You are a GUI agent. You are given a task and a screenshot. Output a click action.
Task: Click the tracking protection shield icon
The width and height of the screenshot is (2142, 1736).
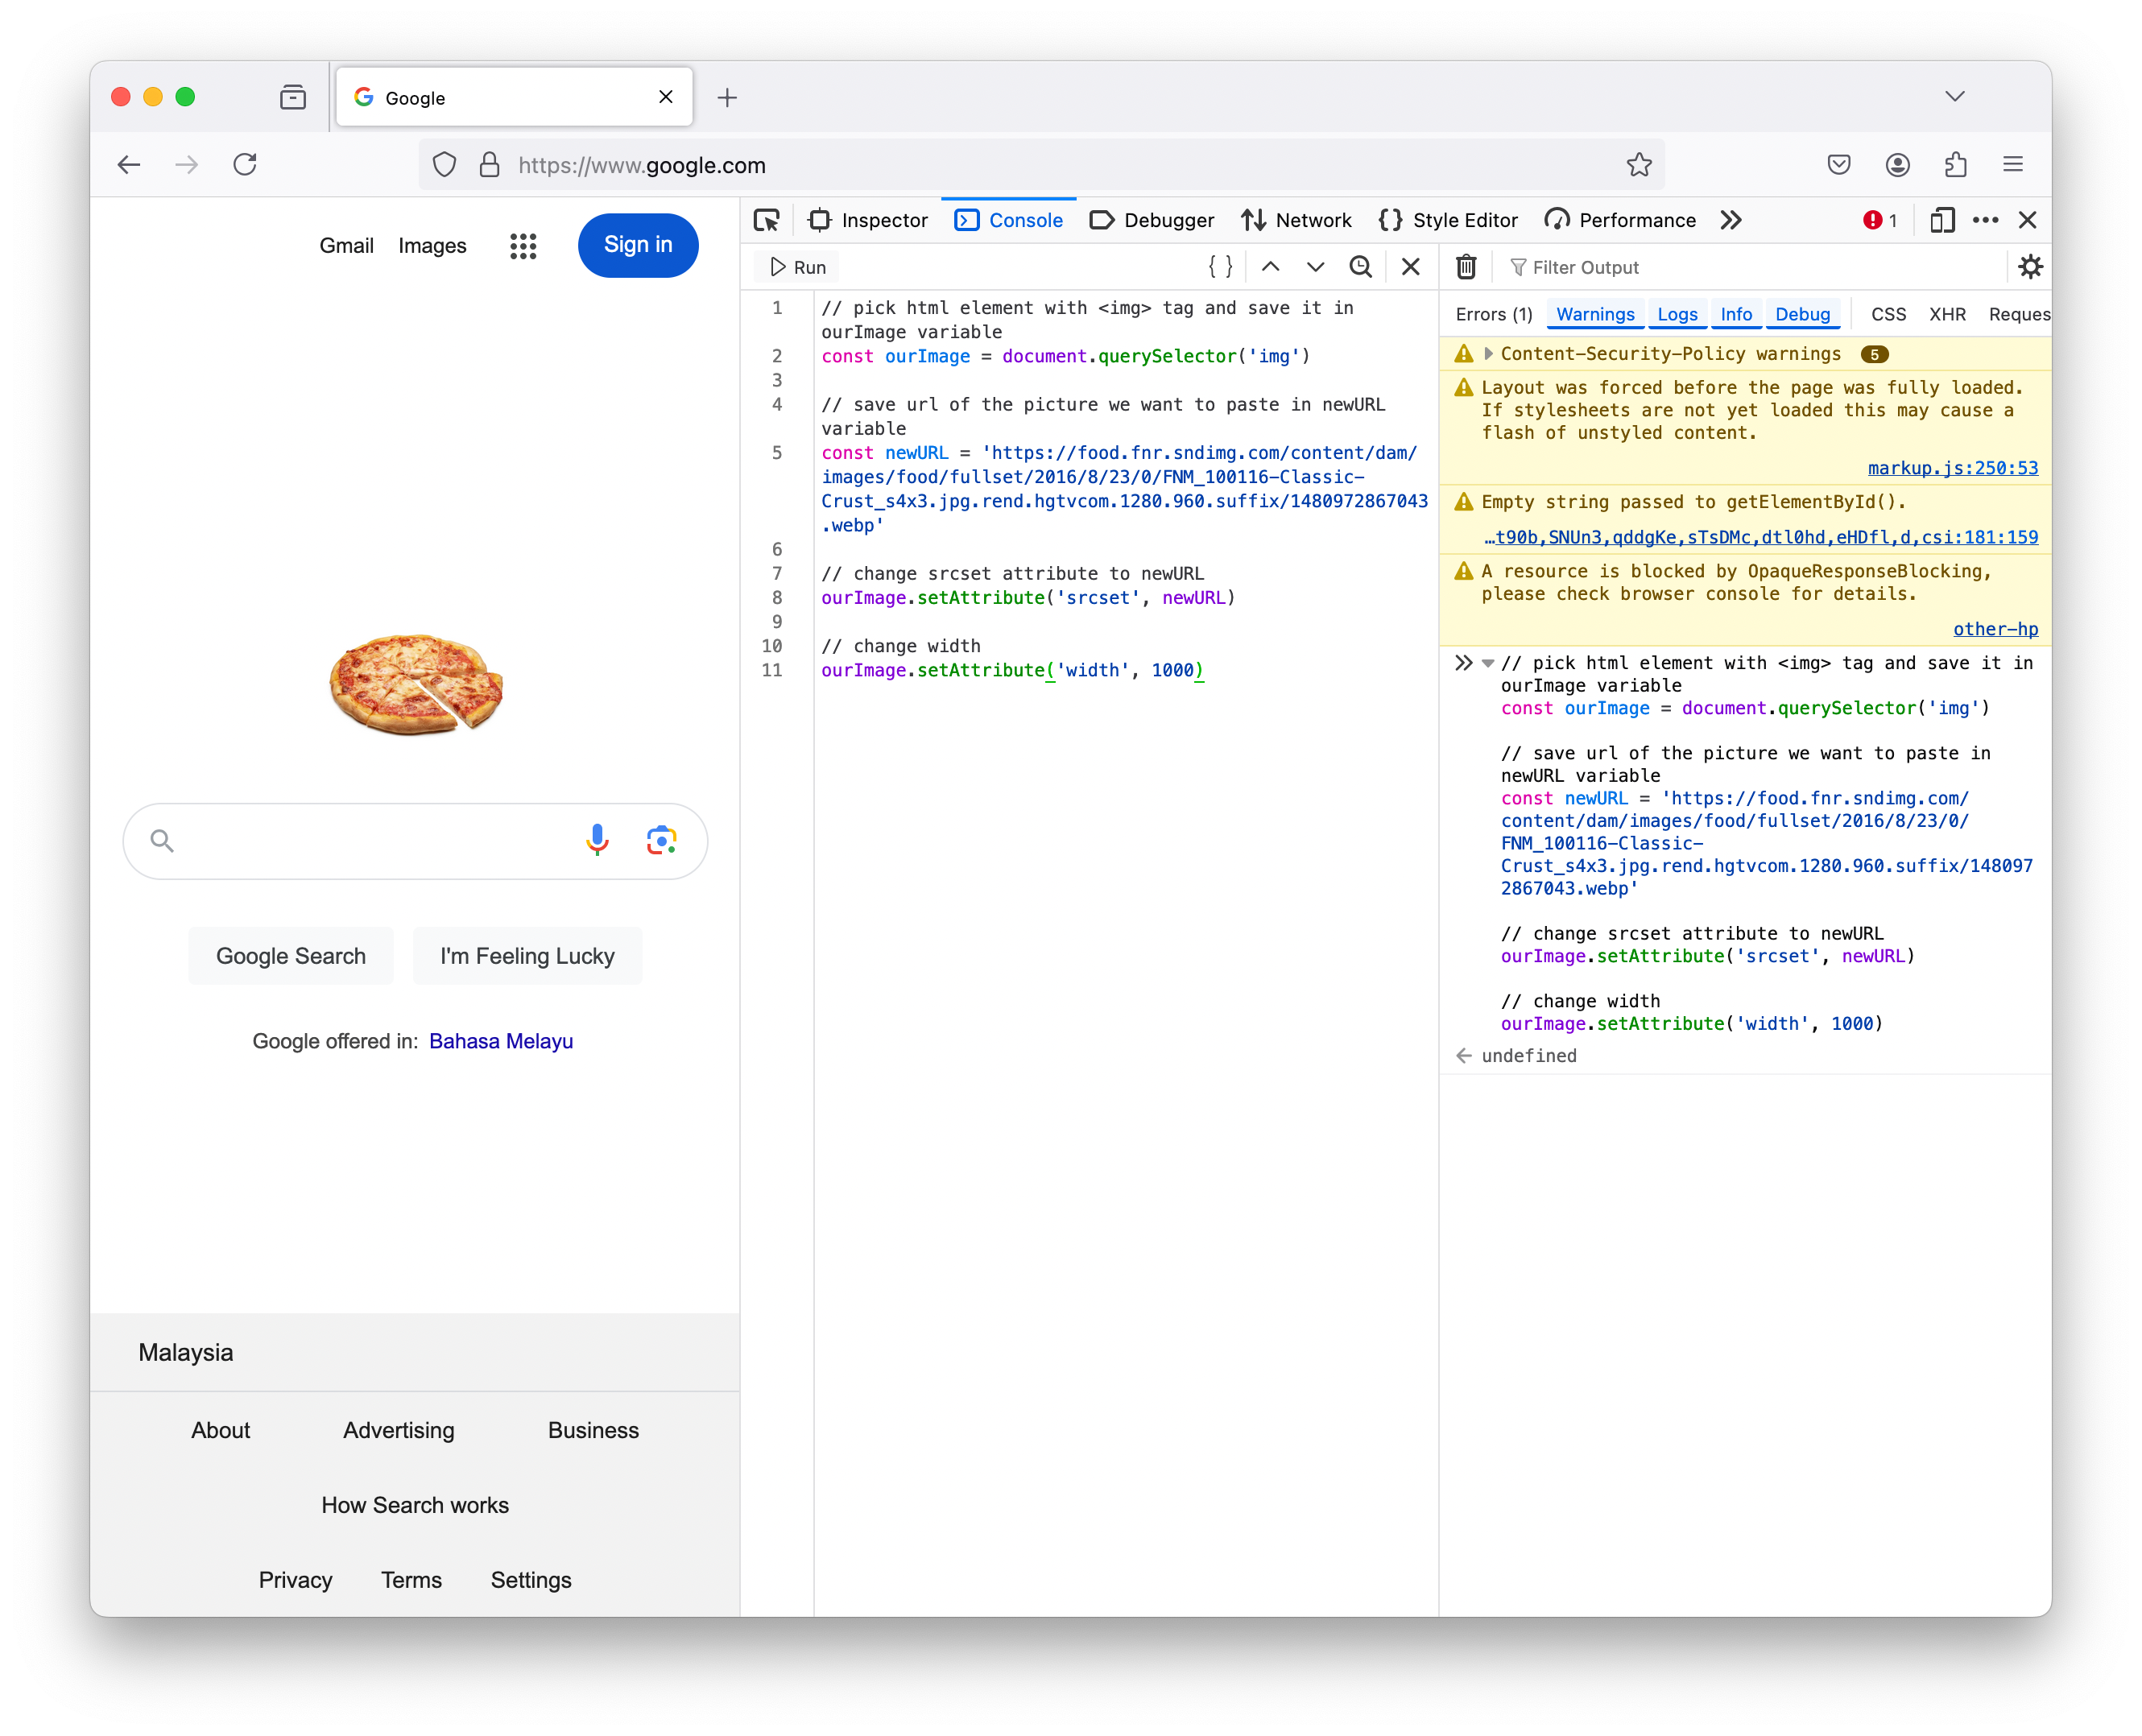pos(445,165)
